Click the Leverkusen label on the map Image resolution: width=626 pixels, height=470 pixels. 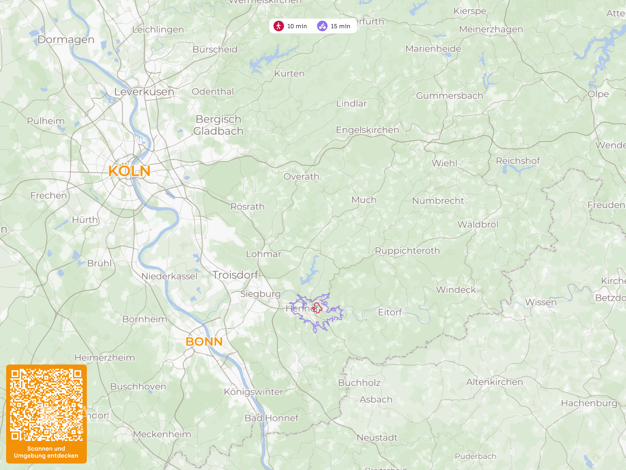(x=144, y=91)
